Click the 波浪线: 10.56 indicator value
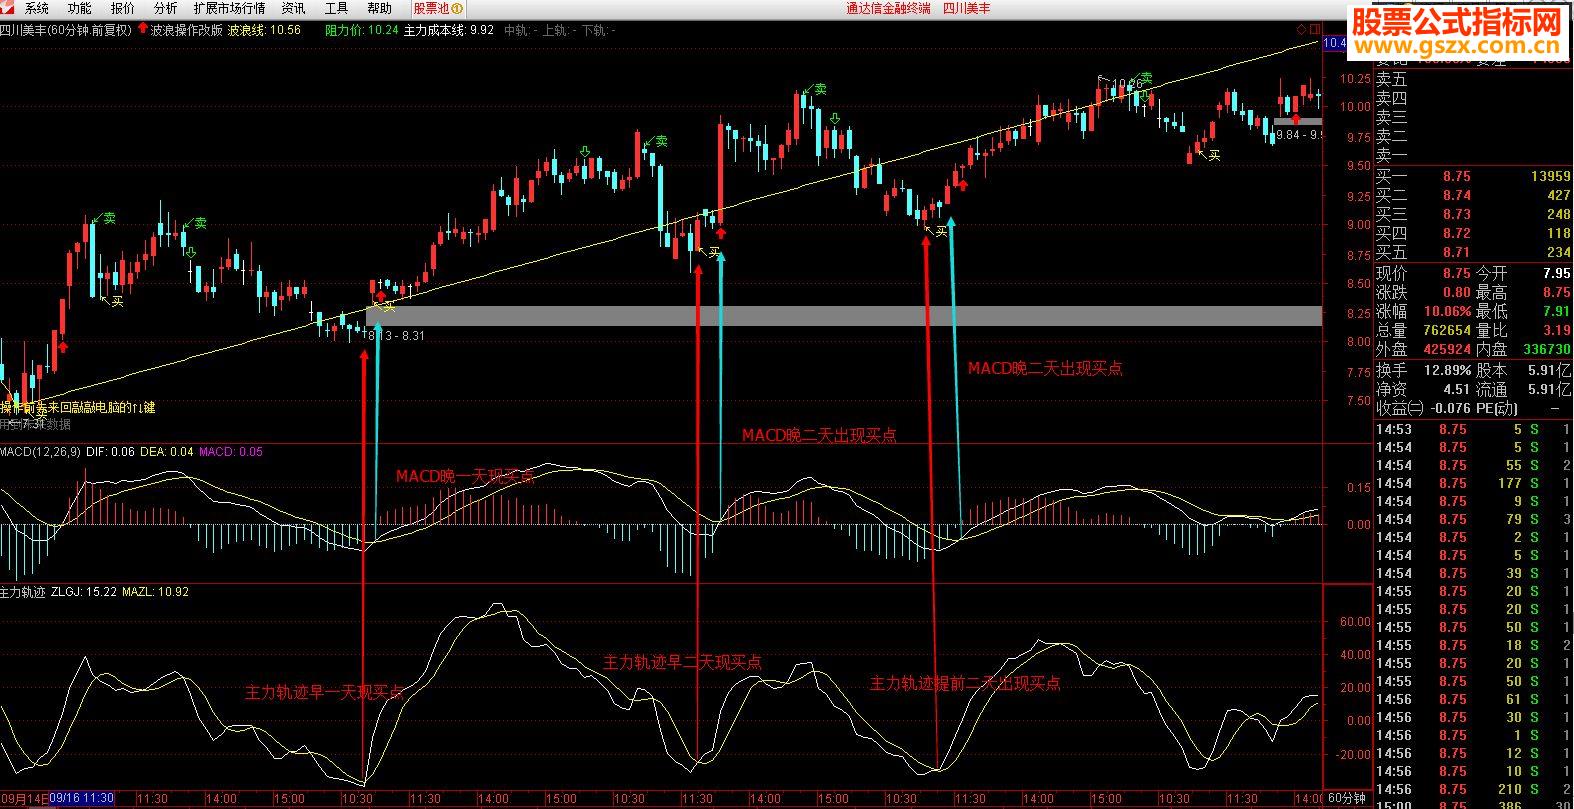The height and width of the screenshot is (809, 1574). pyautogui.click(x=264, y=30)
